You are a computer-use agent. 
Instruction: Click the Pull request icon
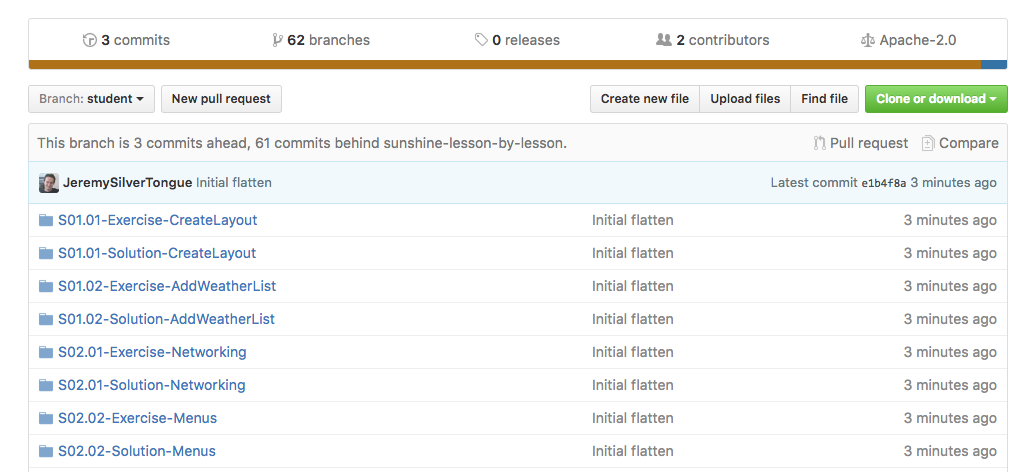point(819,143)
